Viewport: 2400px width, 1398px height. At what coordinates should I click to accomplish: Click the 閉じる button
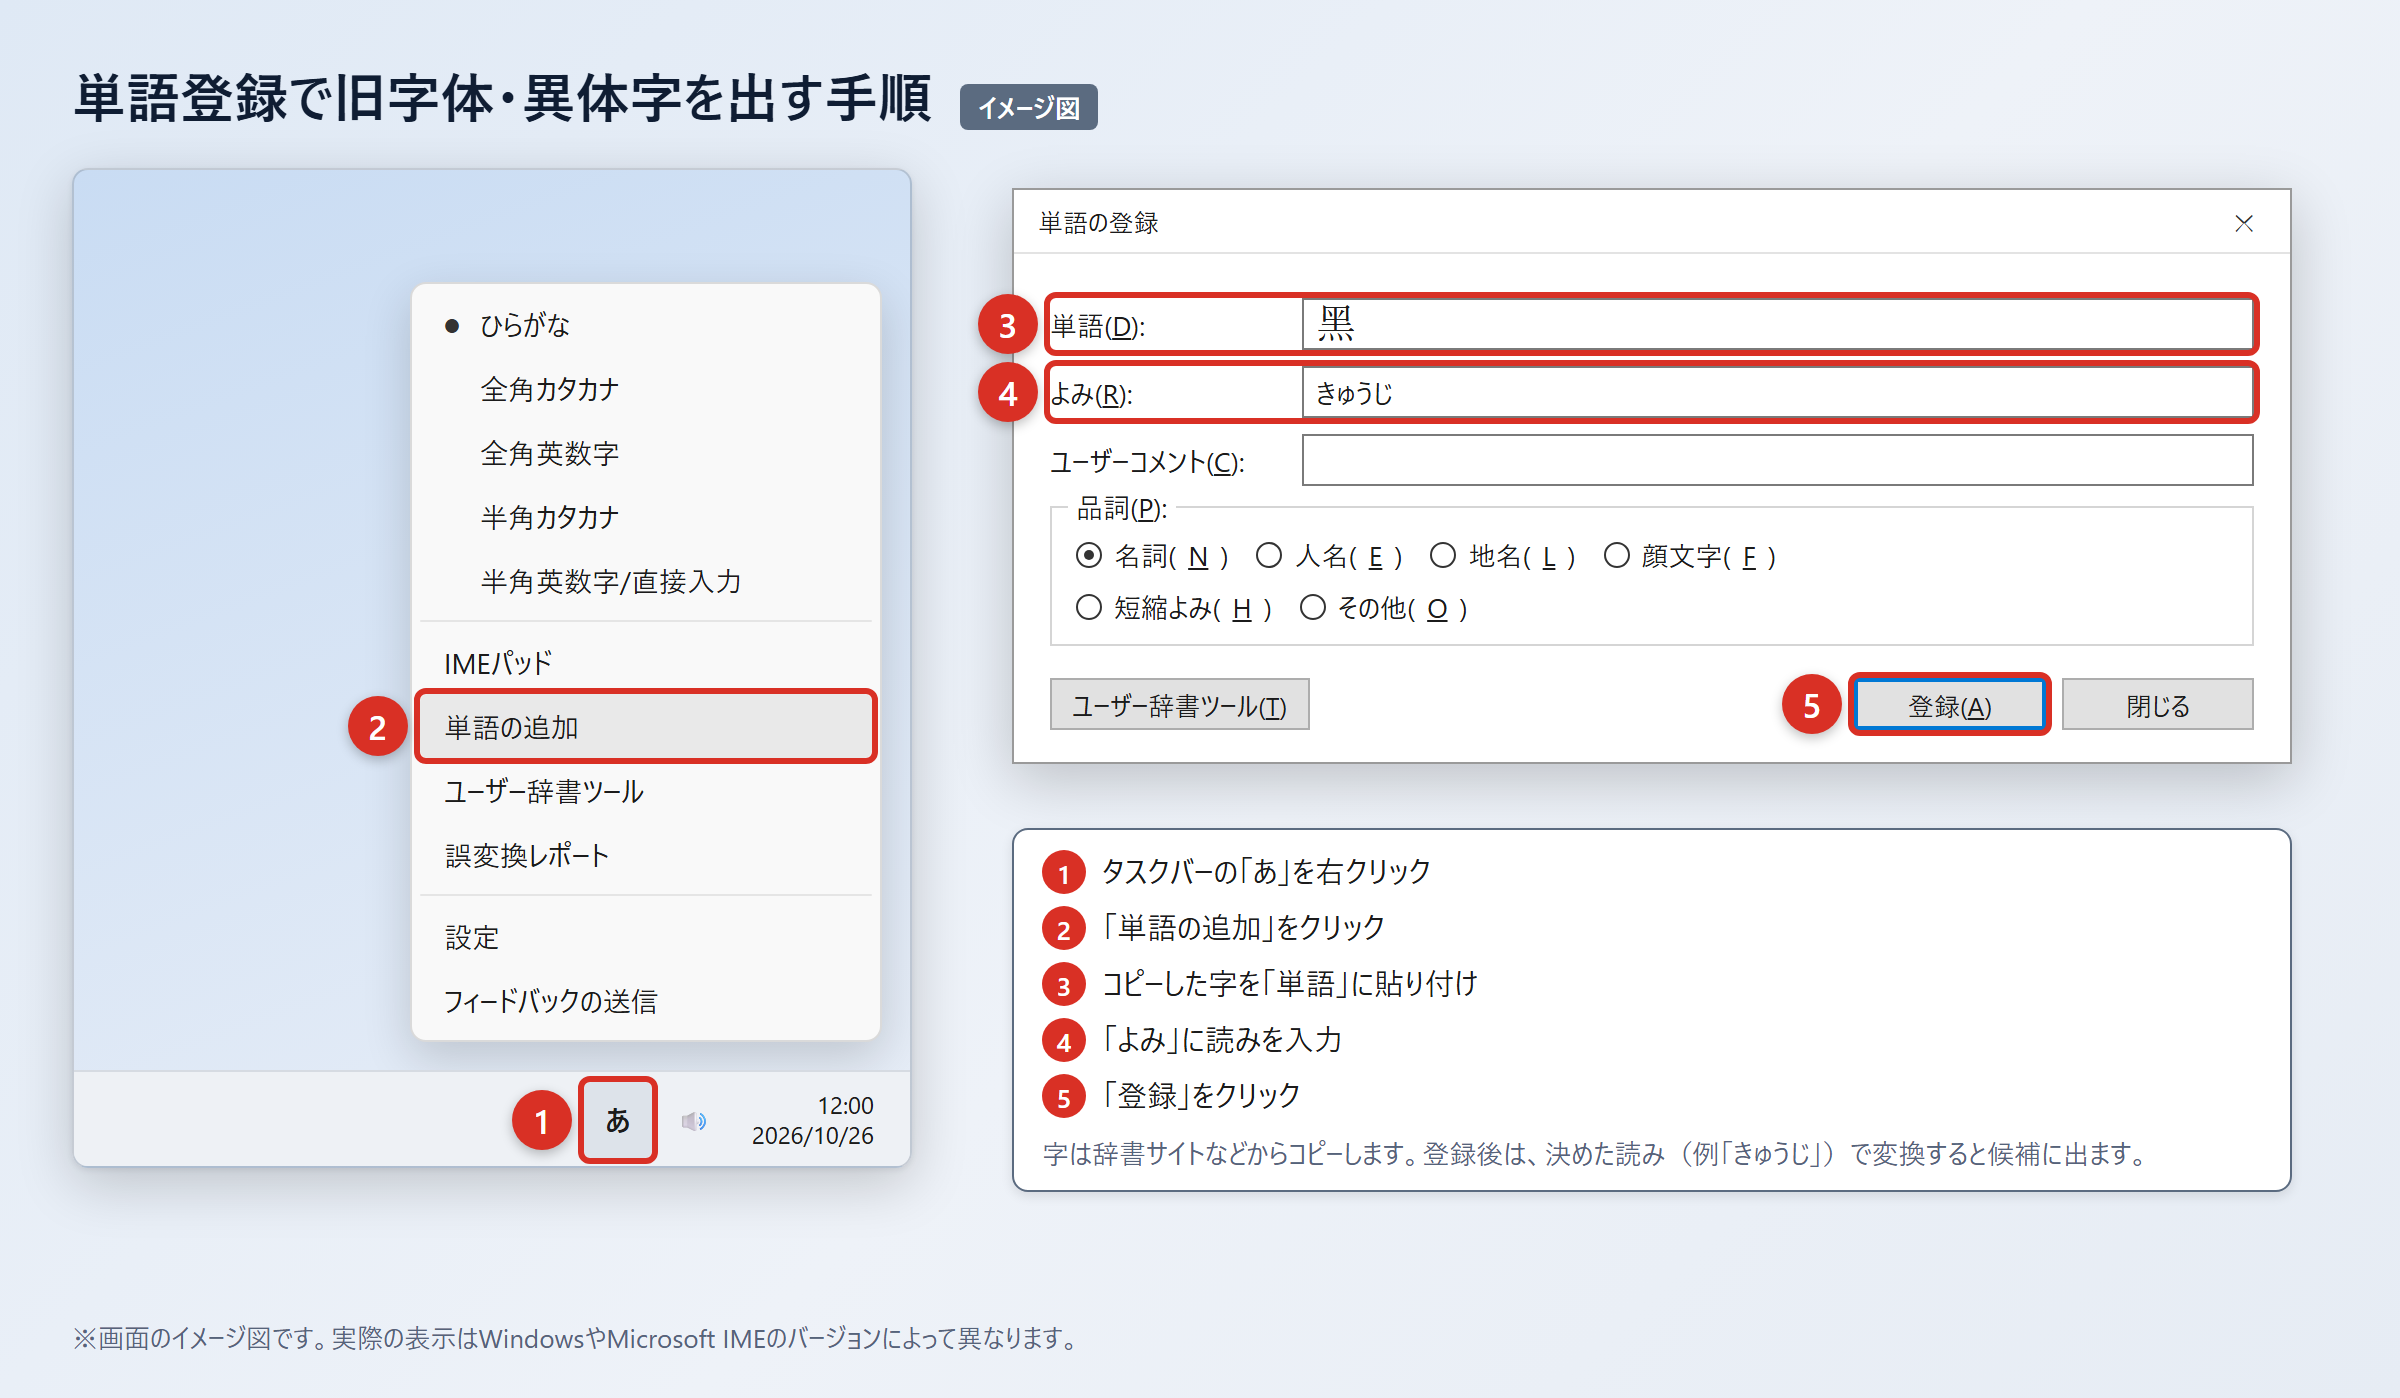[2157, 705]
